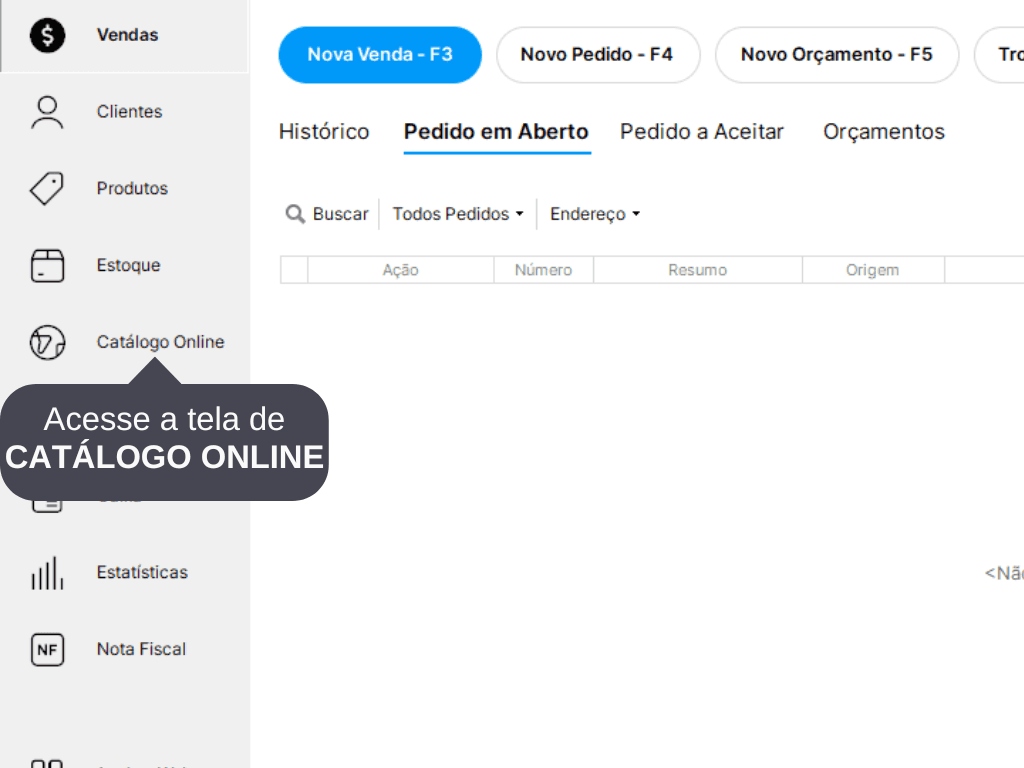Sort by the Ação column header

(400, 270)
